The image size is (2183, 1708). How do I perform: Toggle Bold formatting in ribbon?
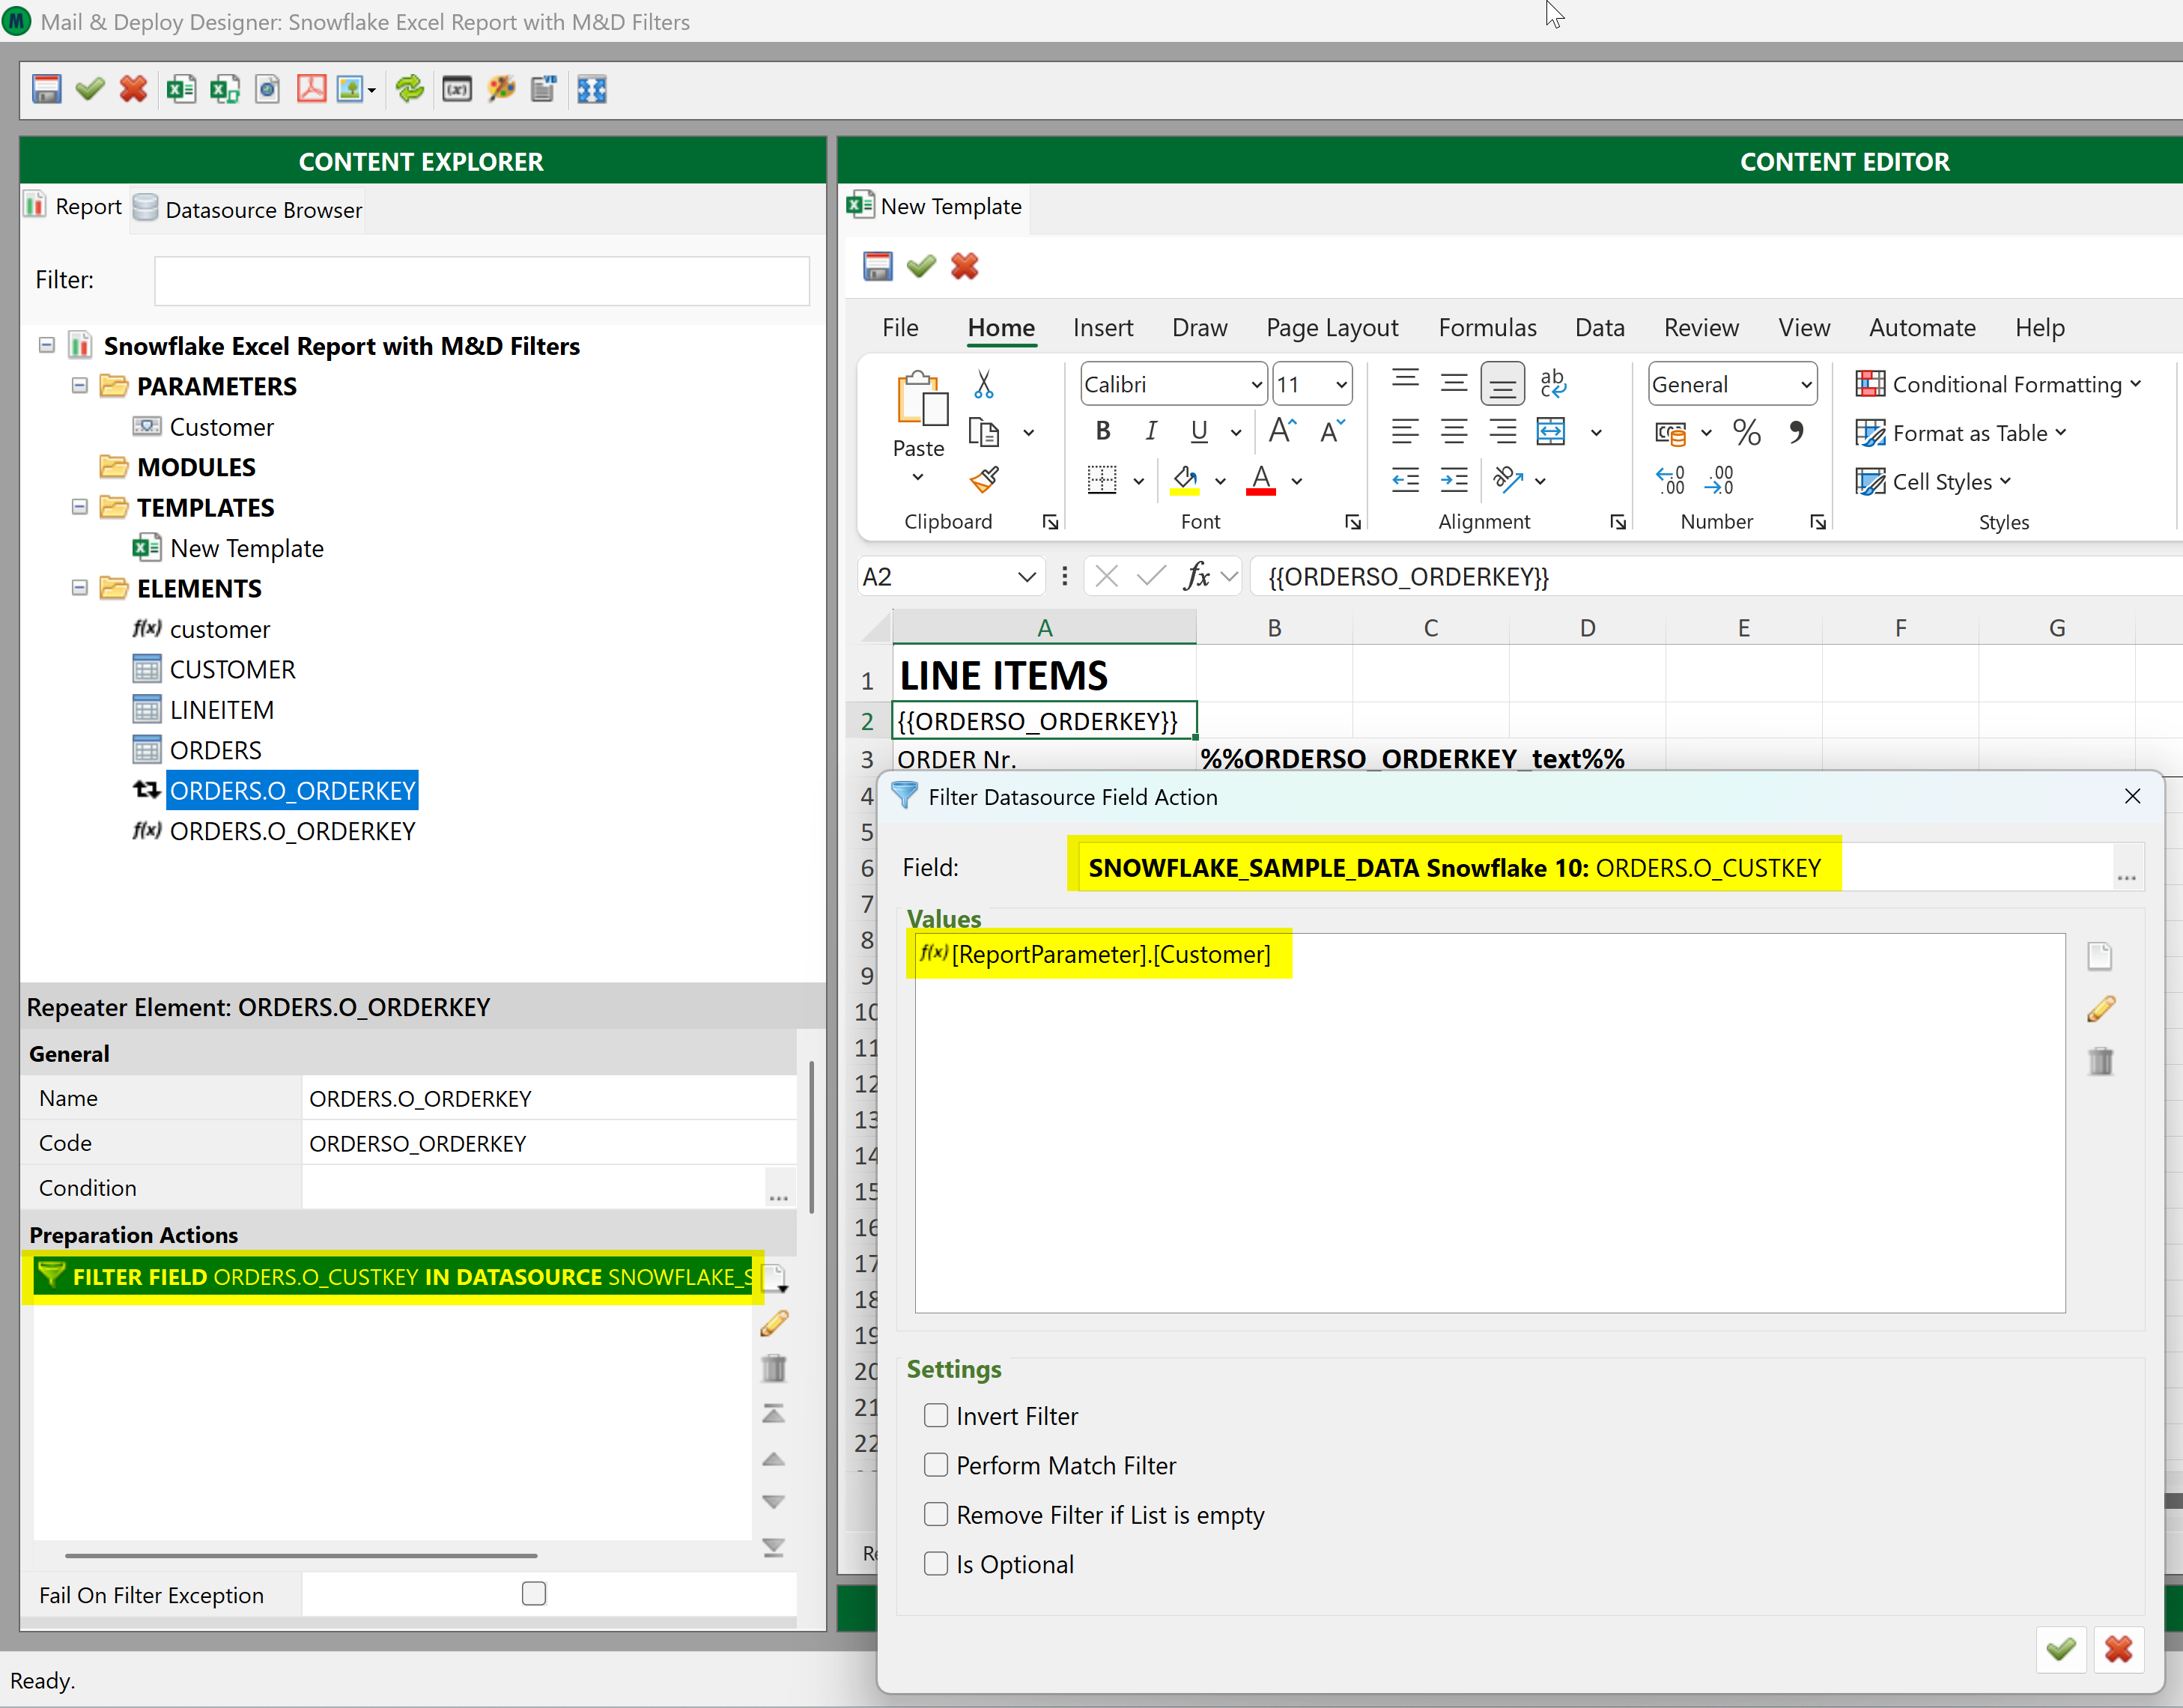pyautogui.click(x=1102, y=431)
